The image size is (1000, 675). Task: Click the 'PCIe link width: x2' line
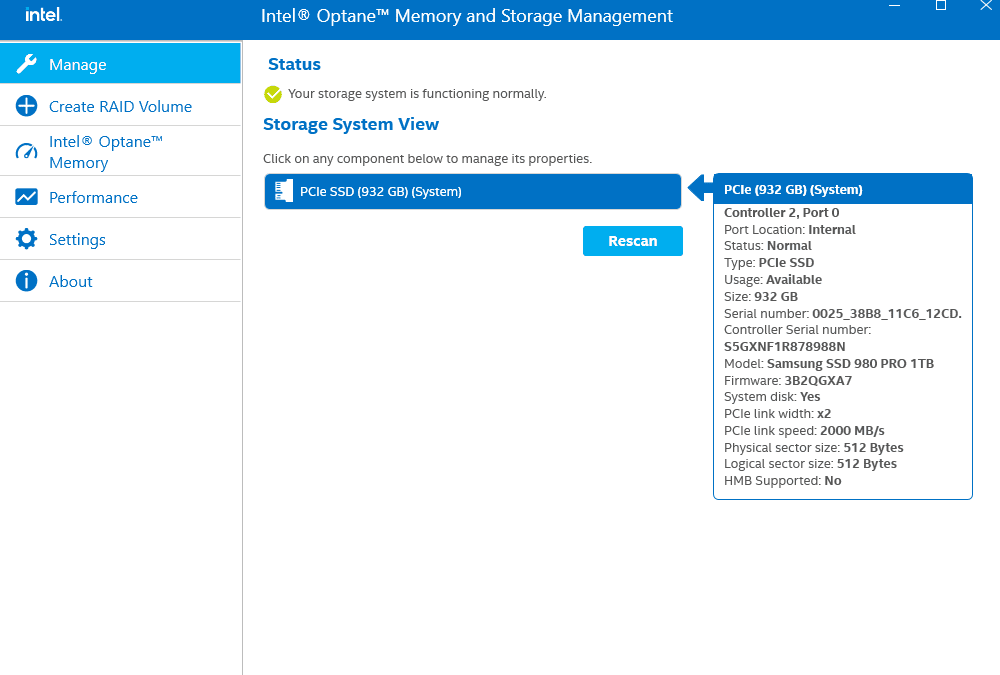coord(777,414)
